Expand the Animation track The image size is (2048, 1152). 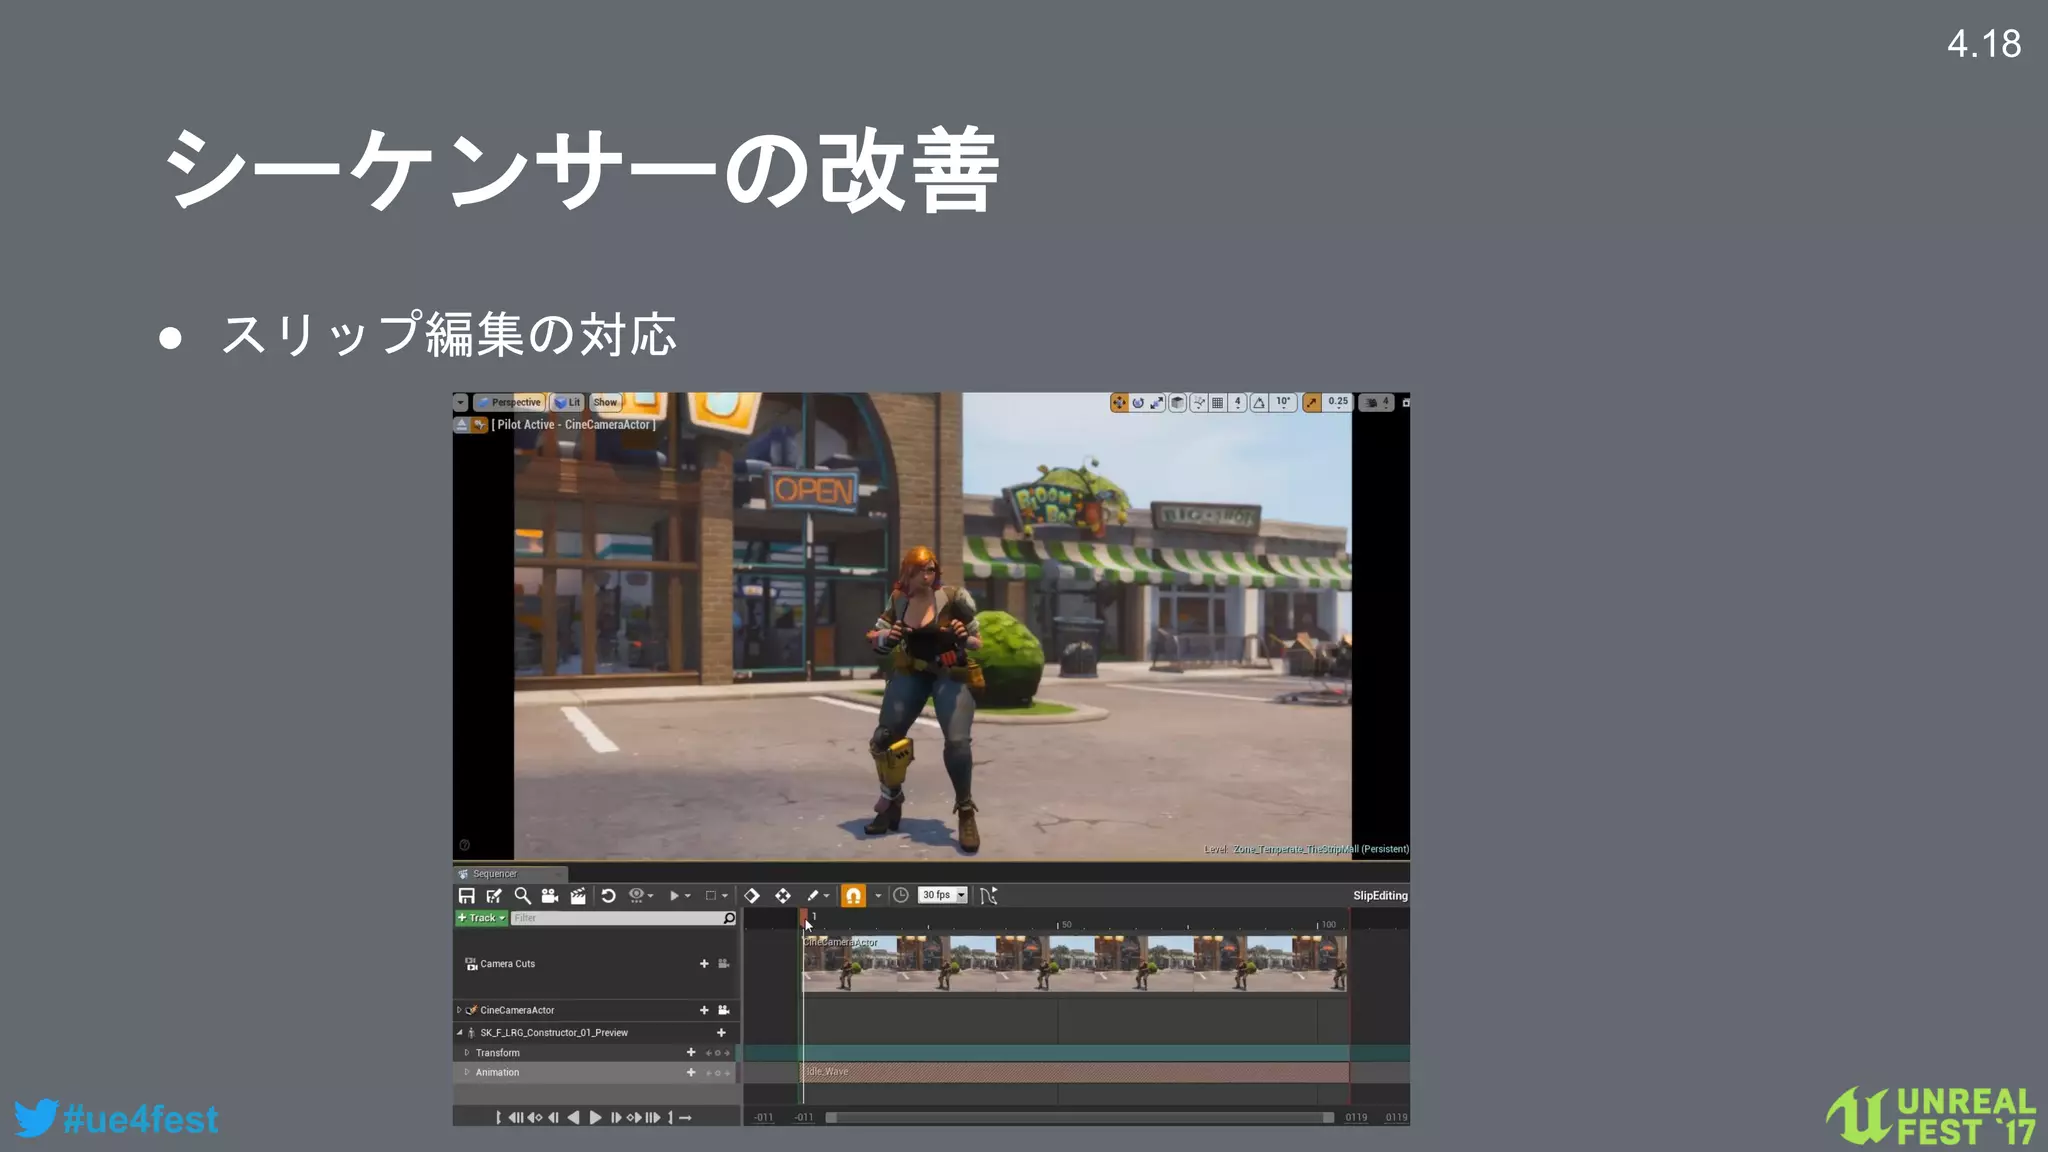(x=467, y=1072)
